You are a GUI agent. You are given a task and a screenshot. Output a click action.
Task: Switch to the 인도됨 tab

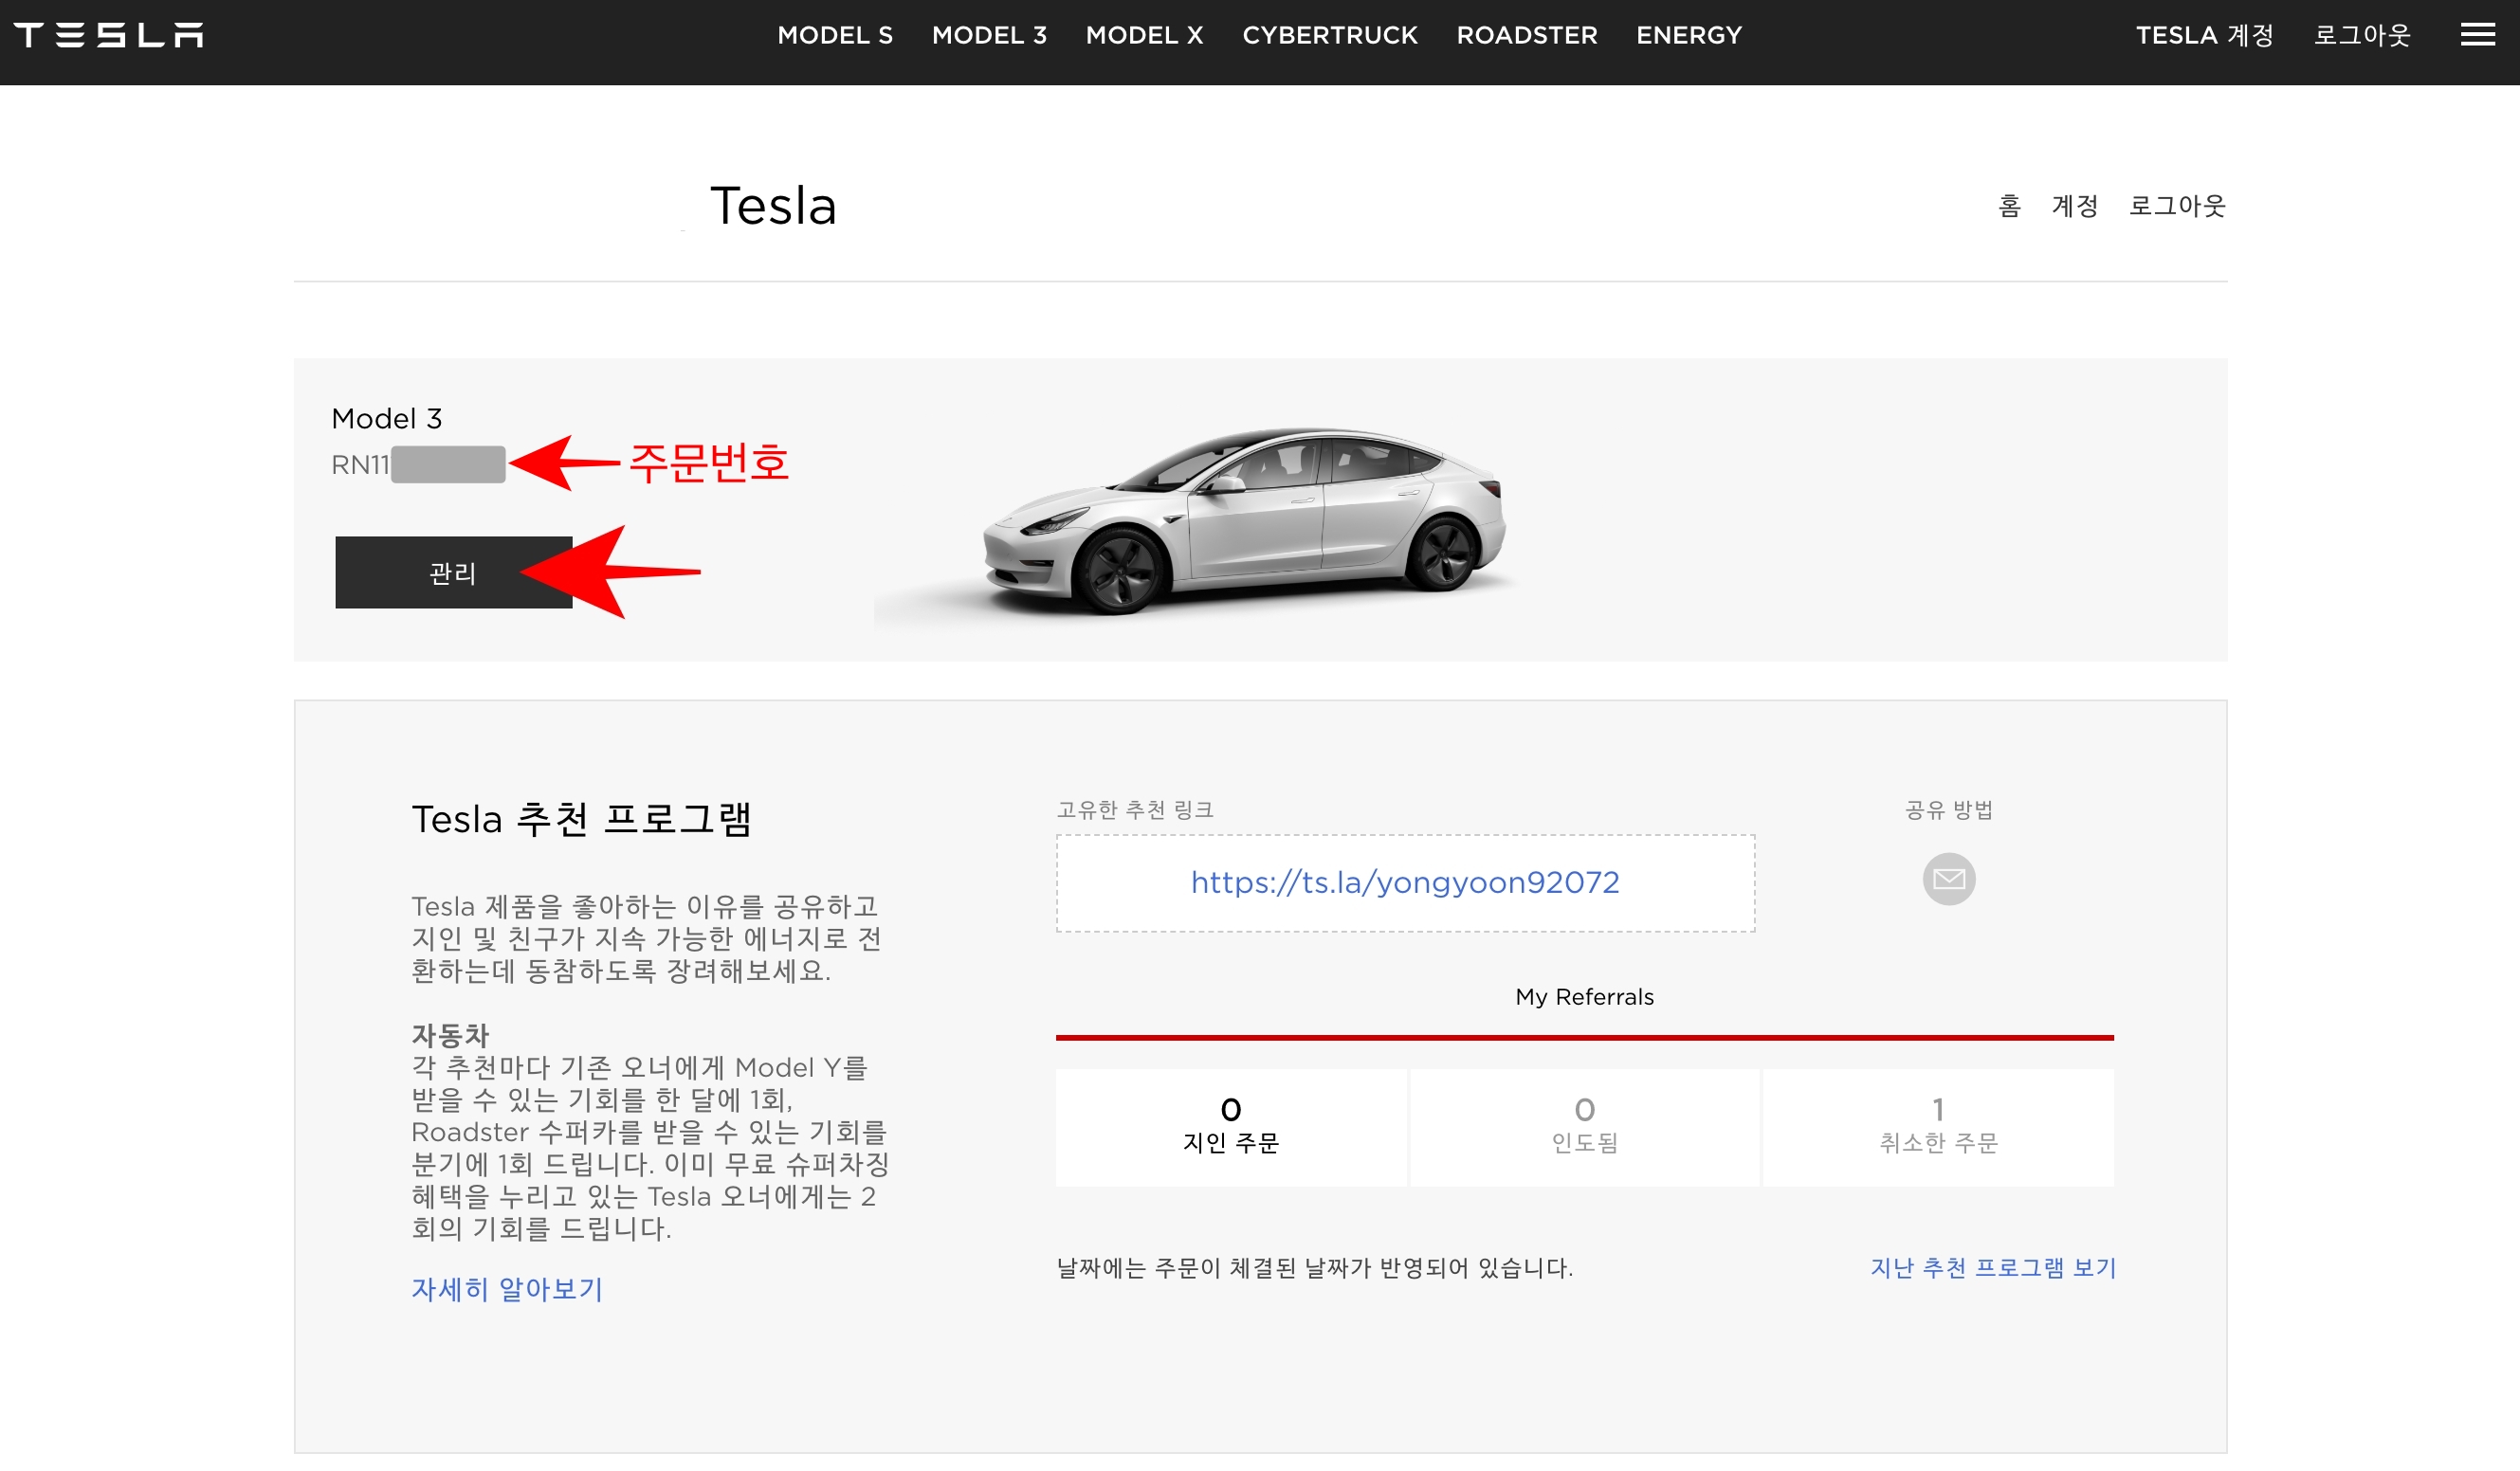pos(1584,1127)
